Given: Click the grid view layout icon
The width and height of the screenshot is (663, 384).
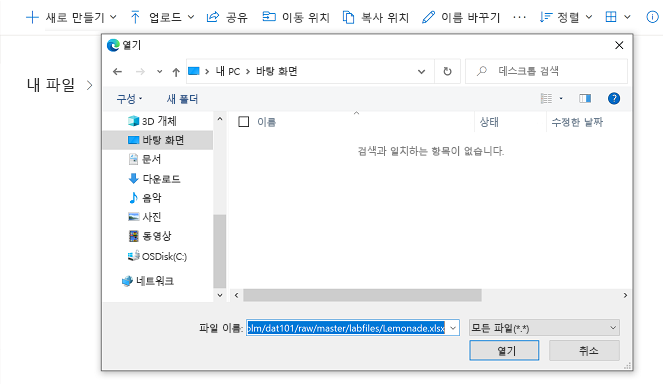Looking at the screenshot, I should (x=611, y=17).
